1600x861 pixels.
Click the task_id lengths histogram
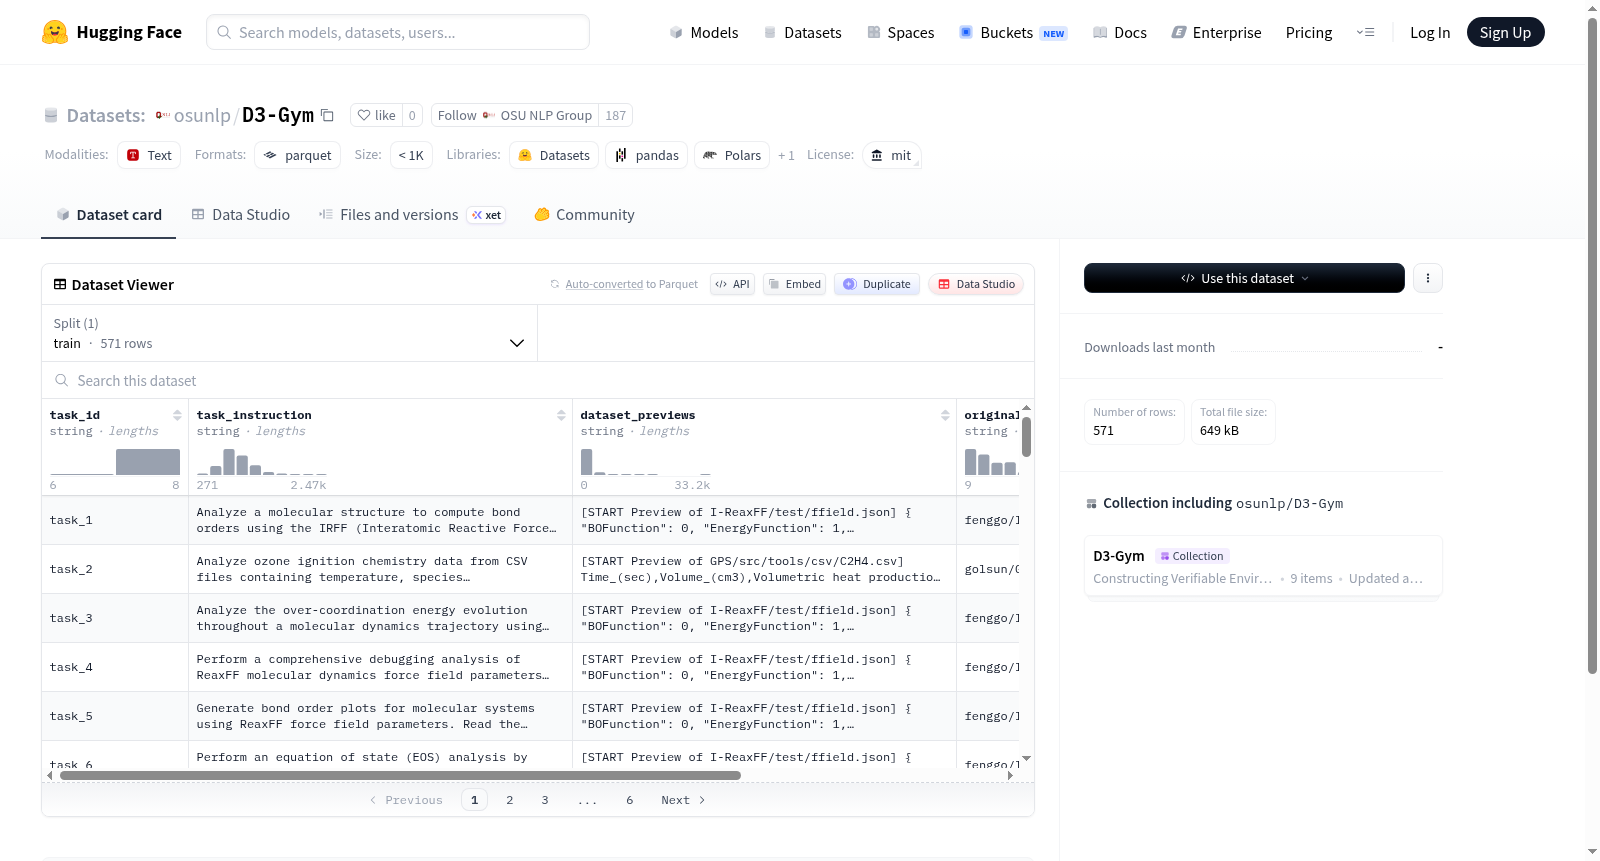[115, 461]
